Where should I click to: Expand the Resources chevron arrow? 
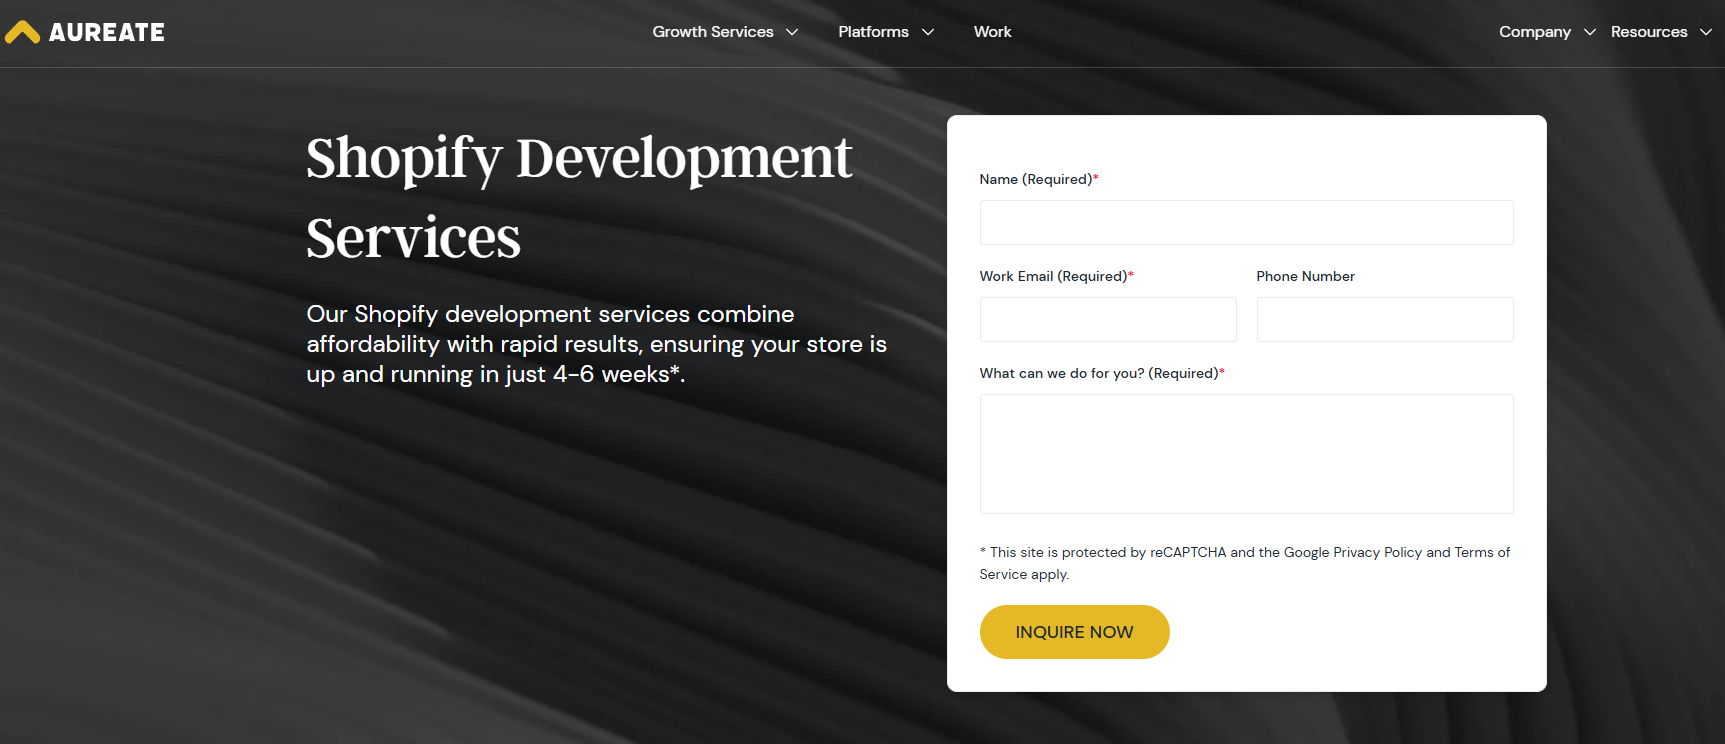1706,32
